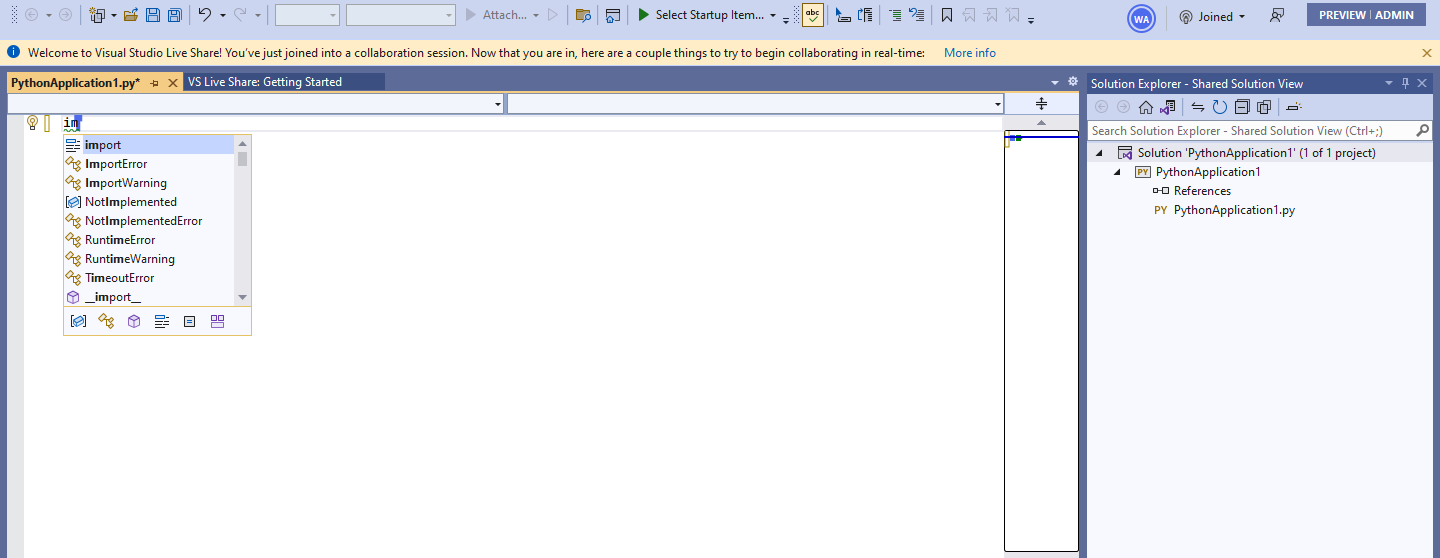Open the left editor navigation dropdown
1440x558 pixels.
(x=498, y=104)
